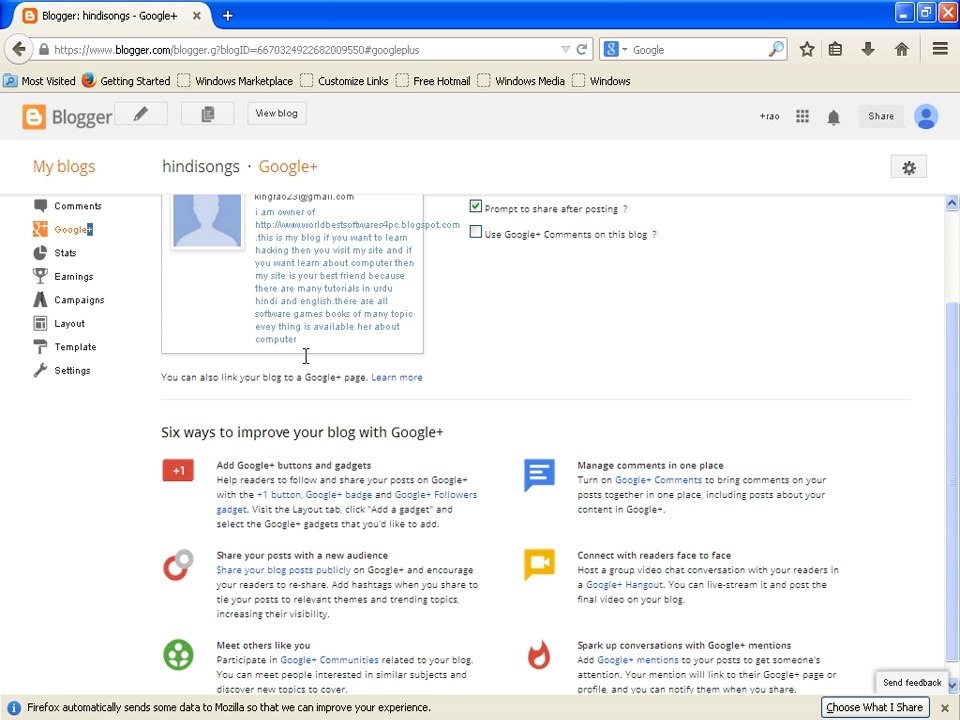
Task: Open the posts list icon button
Action: [x=208, y=114]
